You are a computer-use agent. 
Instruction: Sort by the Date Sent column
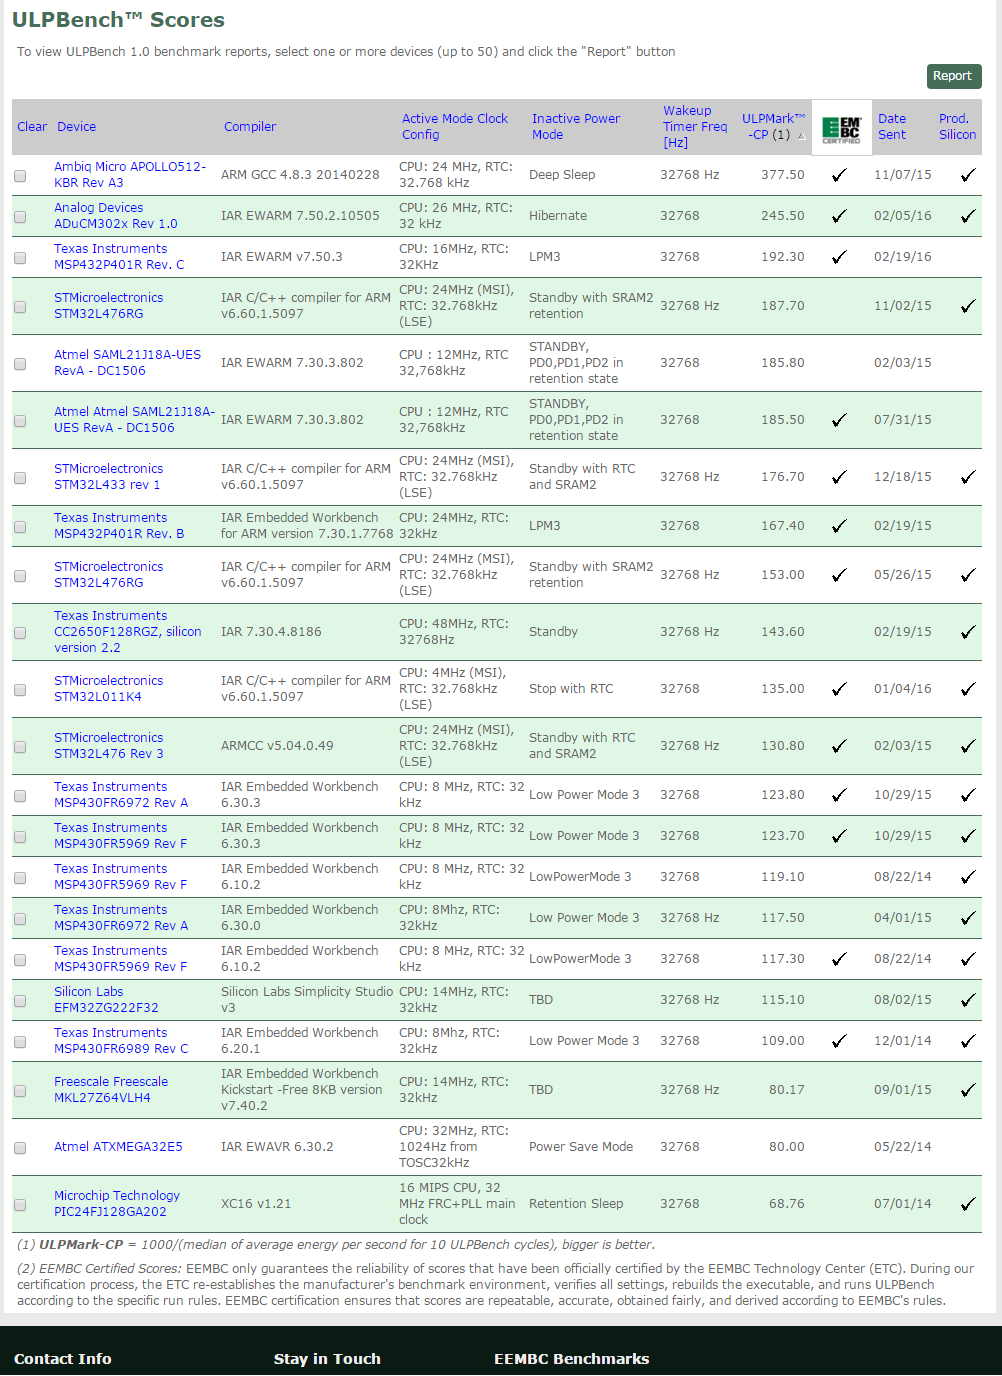click(892, 127)
